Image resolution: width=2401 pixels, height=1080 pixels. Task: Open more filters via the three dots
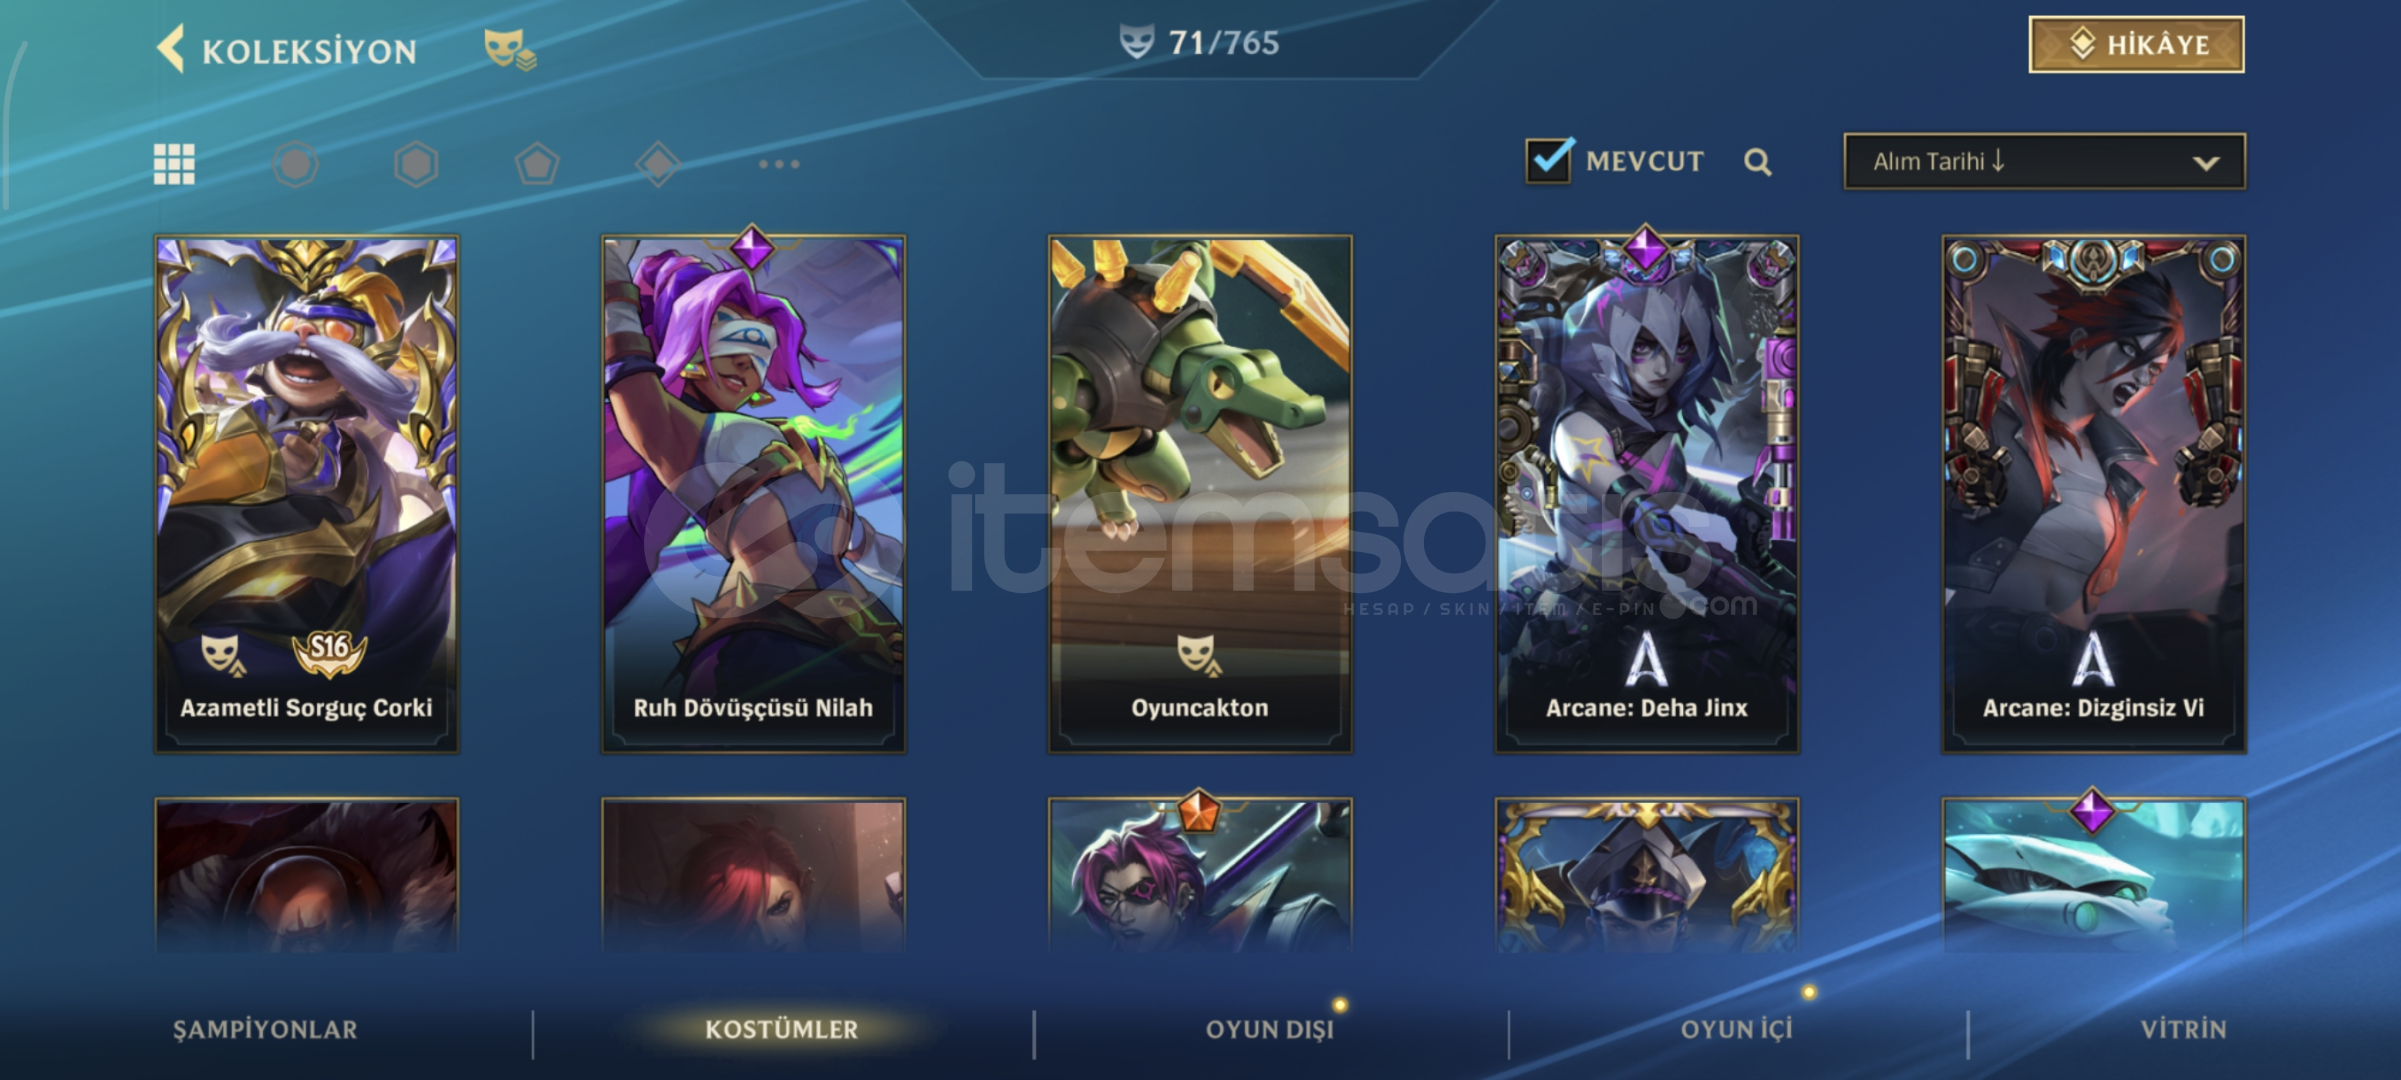[779, 164]
